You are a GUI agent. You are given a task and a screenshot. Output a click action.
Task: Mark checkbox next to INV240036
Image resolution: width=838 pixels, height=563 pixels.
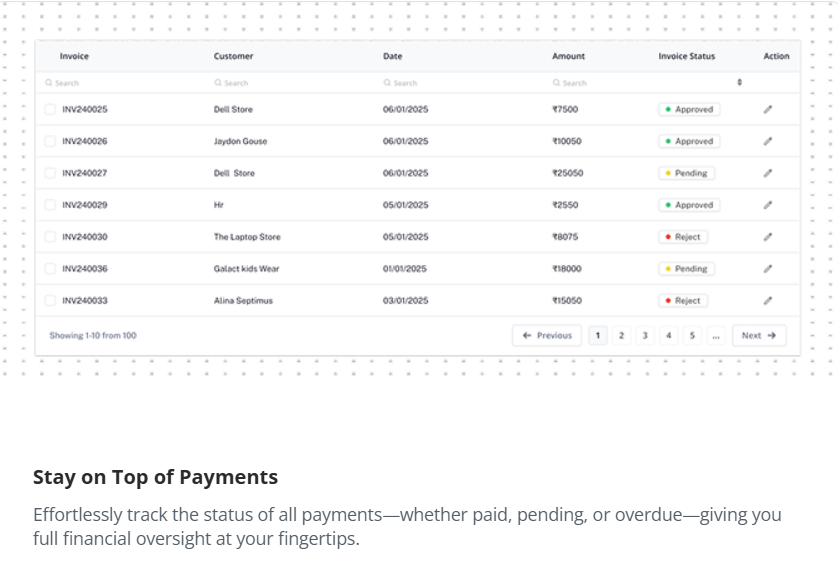pos(50,268)
